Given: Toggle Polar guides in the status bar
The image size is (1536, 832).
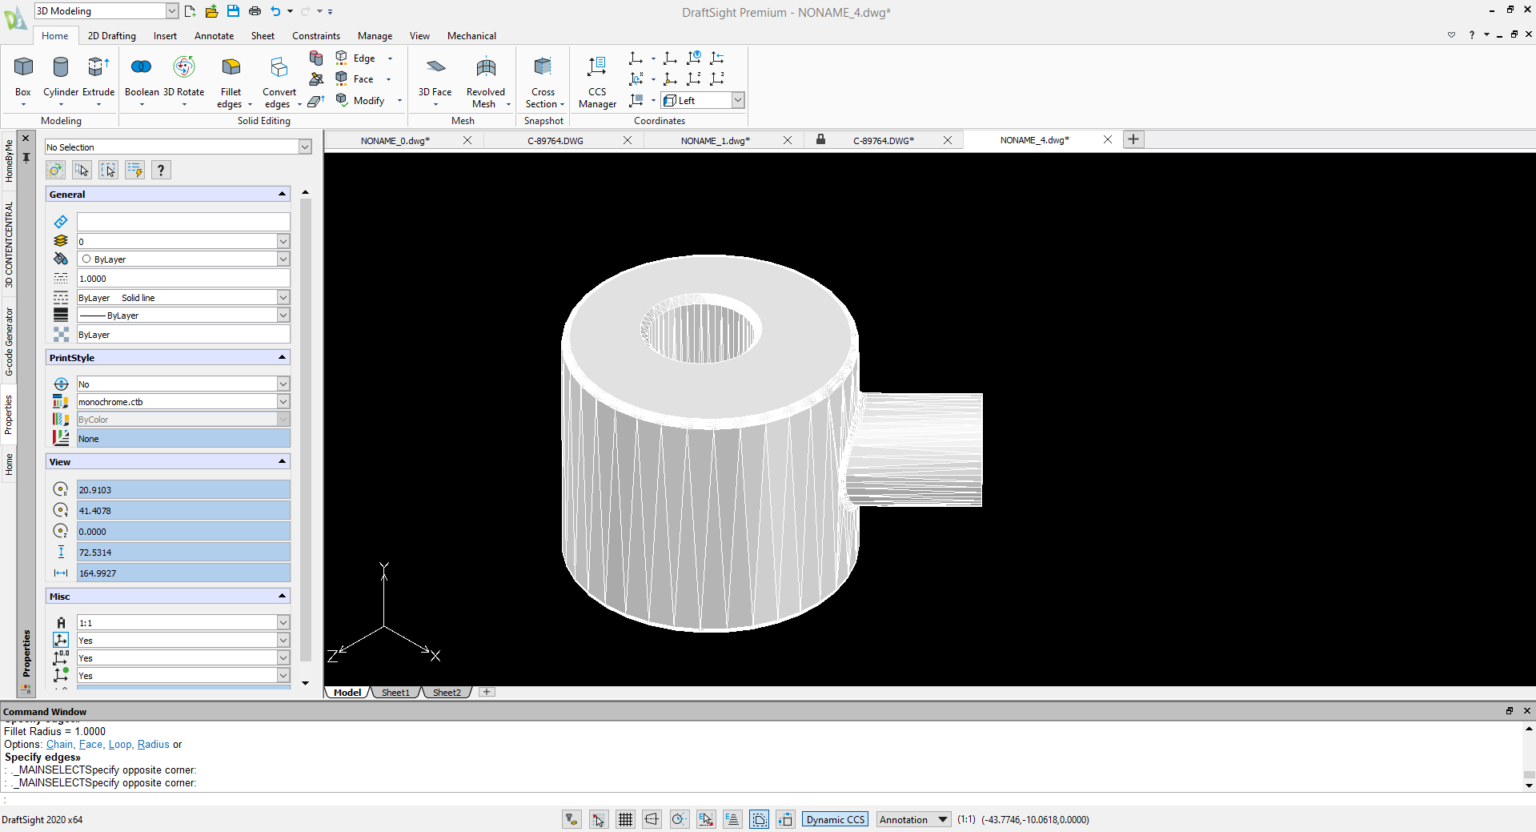Looking at the screenshot, I should point(679,820).
